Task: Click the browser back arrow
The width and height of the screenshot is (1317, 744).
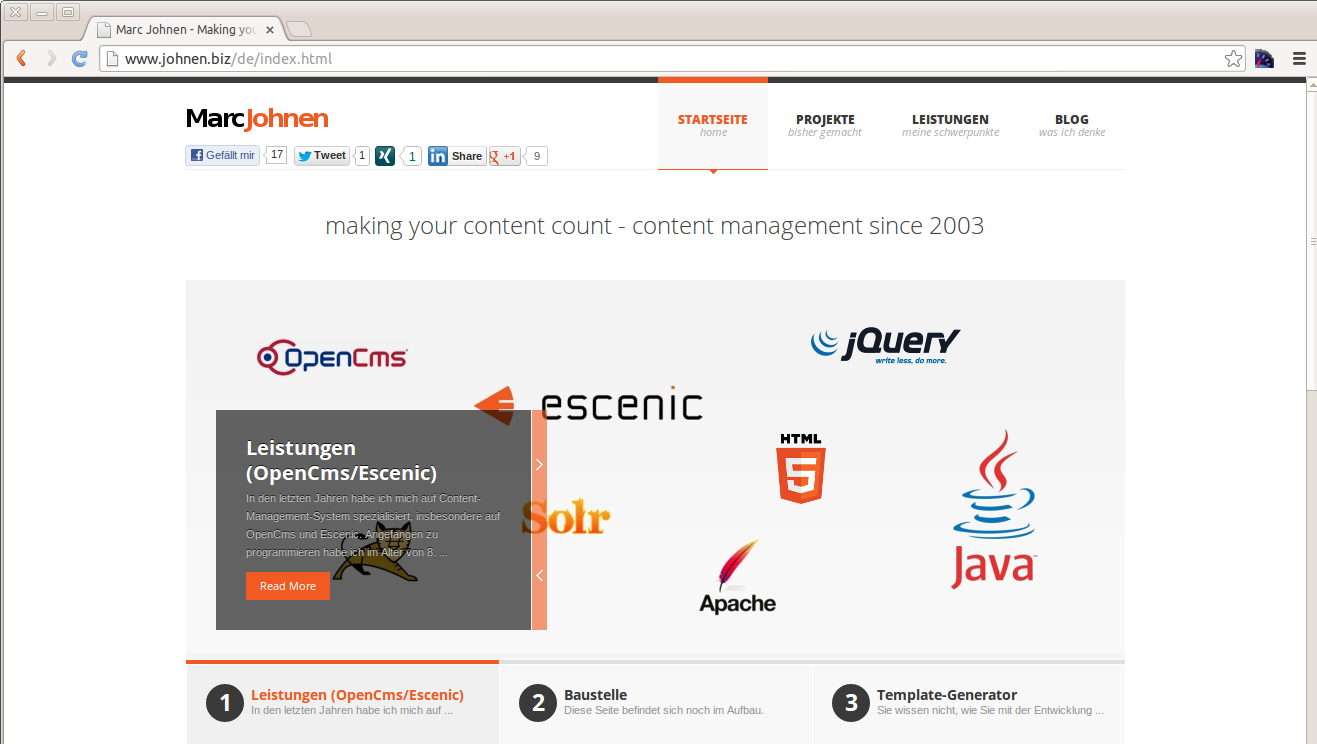Action: [x=21, y=59]
